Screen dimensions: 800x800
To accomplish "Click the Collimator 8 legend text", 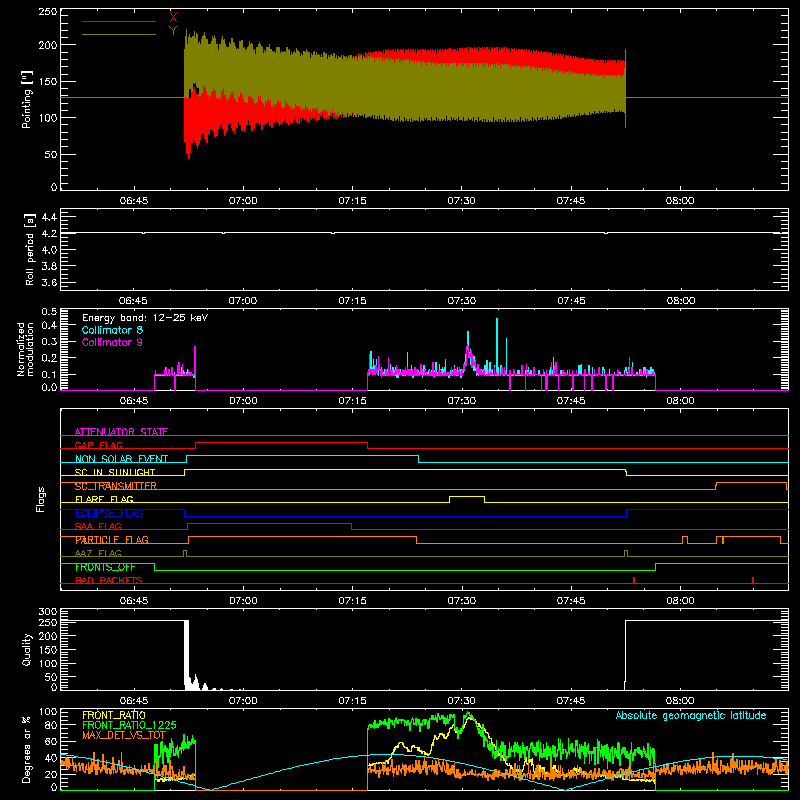I will [x=112, y=330].
